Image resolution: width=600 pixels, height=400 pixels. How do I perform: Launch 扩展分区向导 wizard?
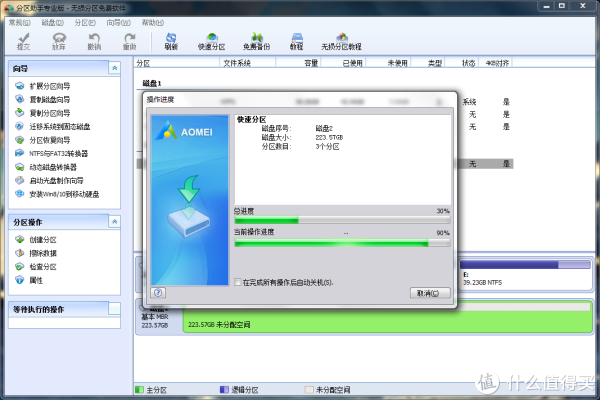coord(42,86)
